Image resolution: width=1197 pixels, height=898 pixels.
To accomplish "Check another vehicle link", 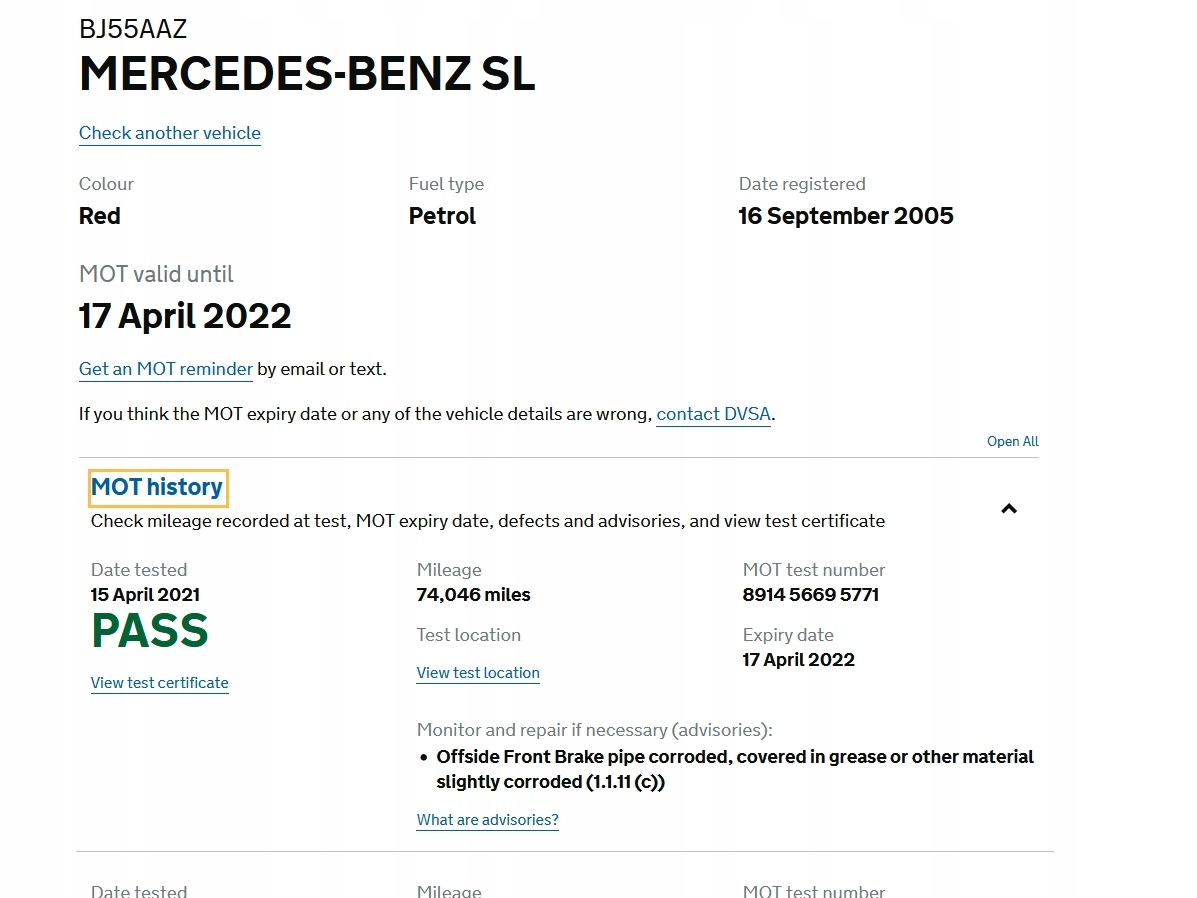I will tap(170, 133).
